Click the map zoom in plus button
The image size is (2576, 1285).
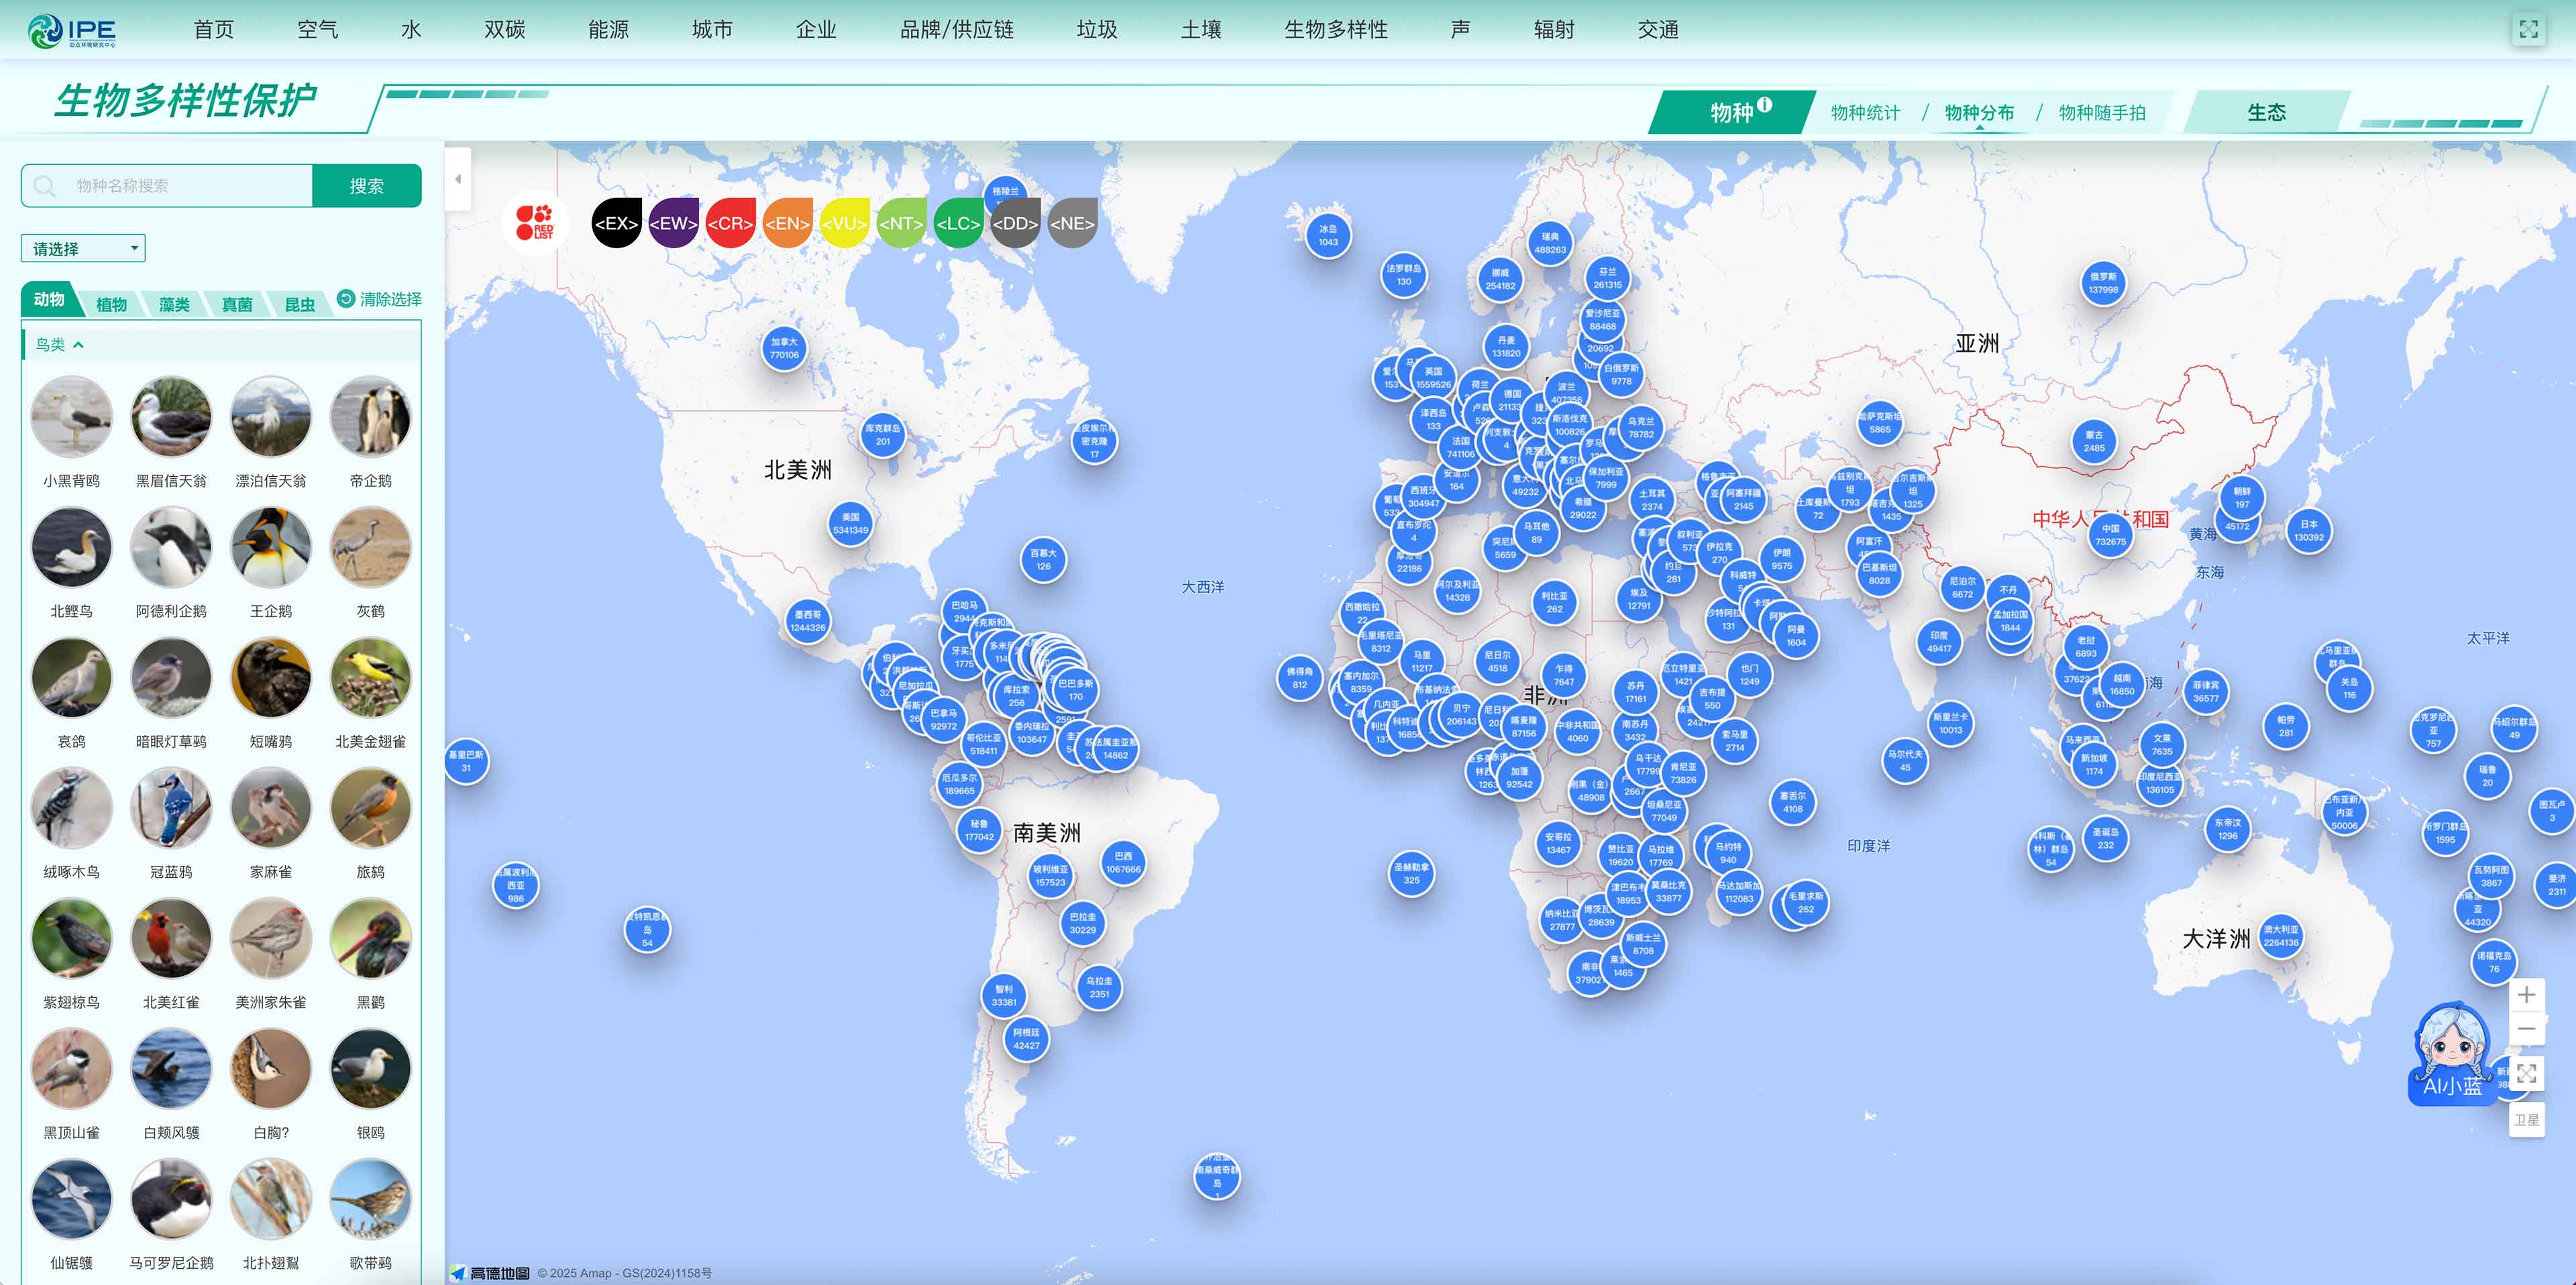click(2526, 995)
